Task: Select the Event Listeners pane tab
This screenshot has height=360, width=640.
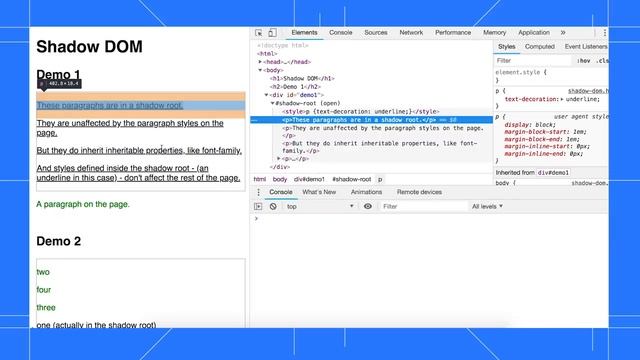Action: pyautogui.click(x=586, y=47)
